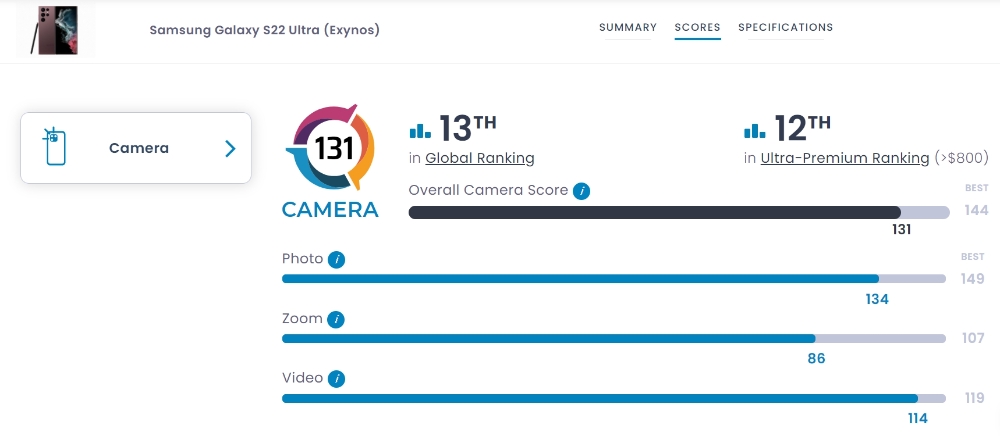Open the Global Ranking link
The height and width of the screenshot is (436, 1000).
pos(480,159)
